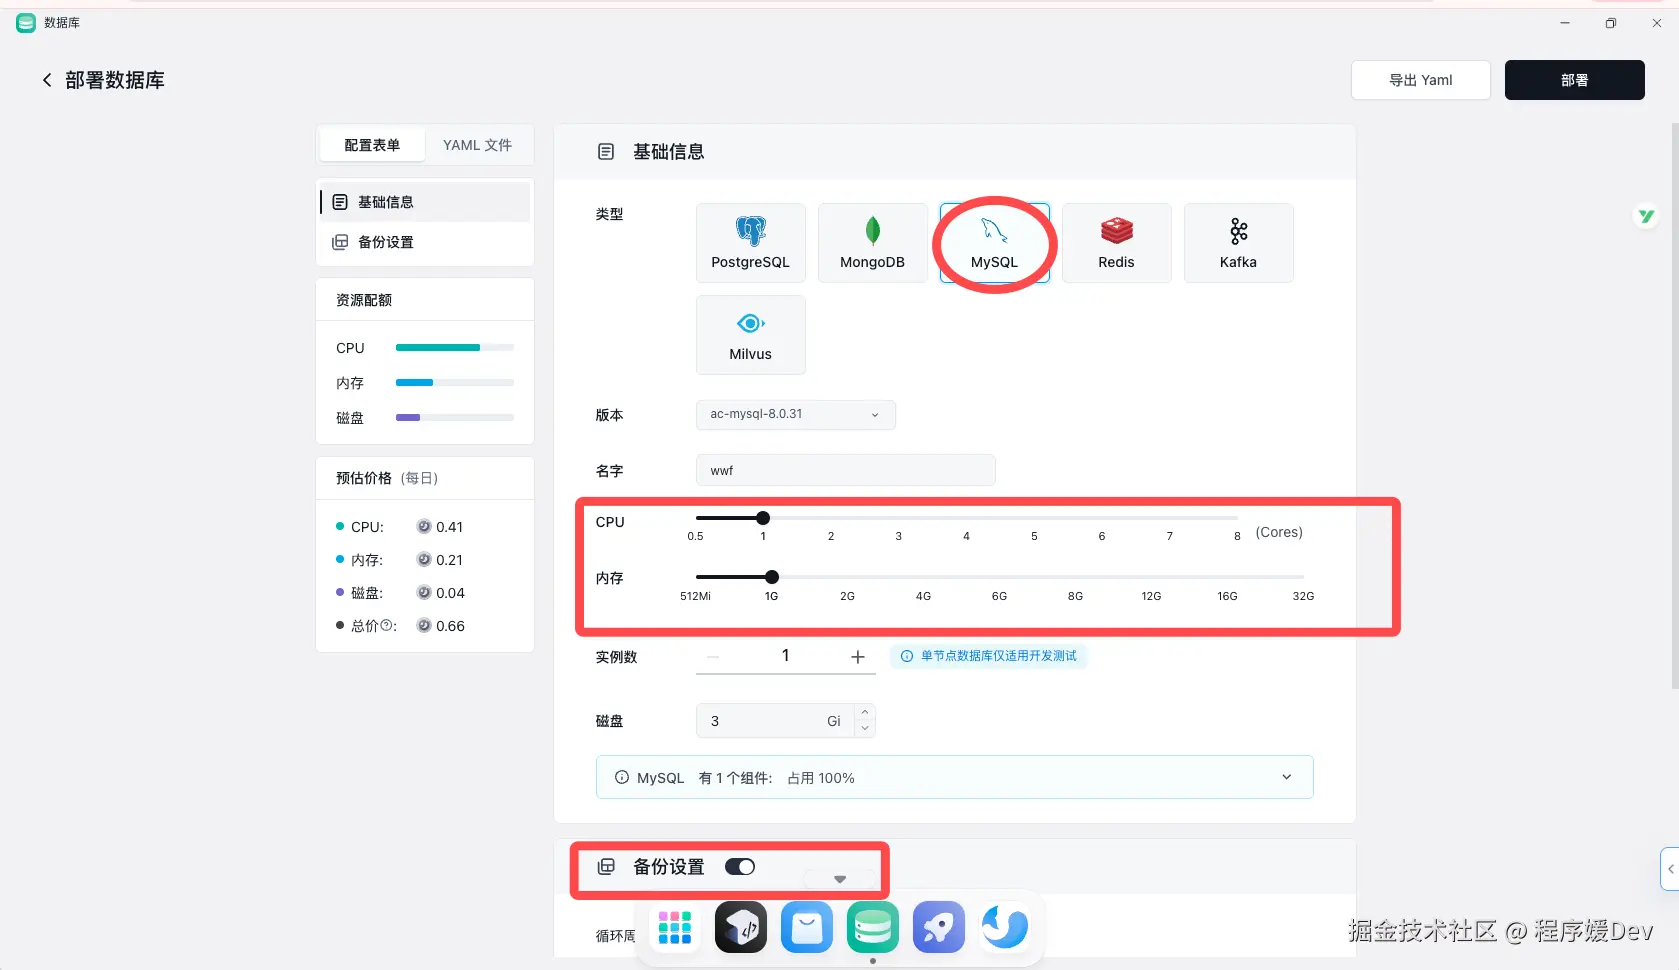Click the 磁盘 quota progress bar
Screen dimensions: 1679x970
[x=455, y=418]
